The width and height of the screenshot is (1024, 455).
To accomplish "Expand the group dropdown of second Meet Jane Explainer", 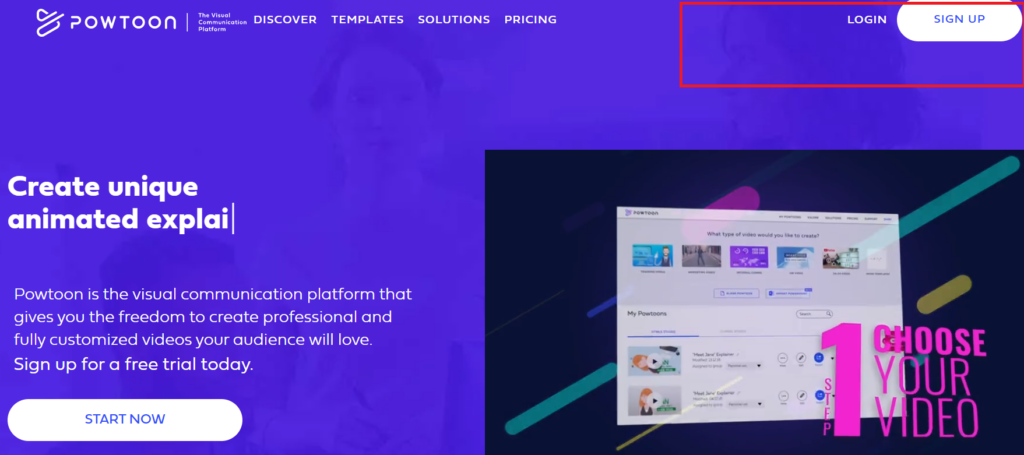I will [x=744, y=405].
